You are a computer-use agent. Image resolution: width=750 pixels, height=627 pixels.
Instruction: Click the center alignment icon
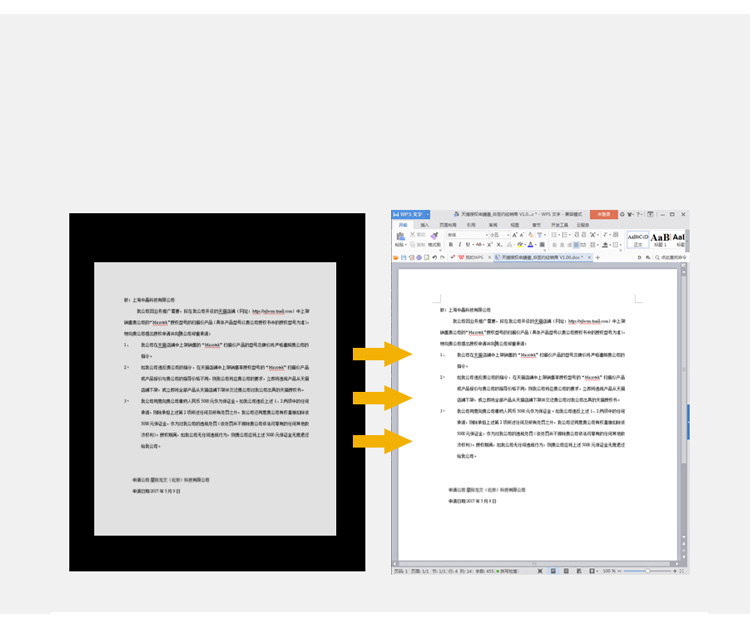coord(562,244)
